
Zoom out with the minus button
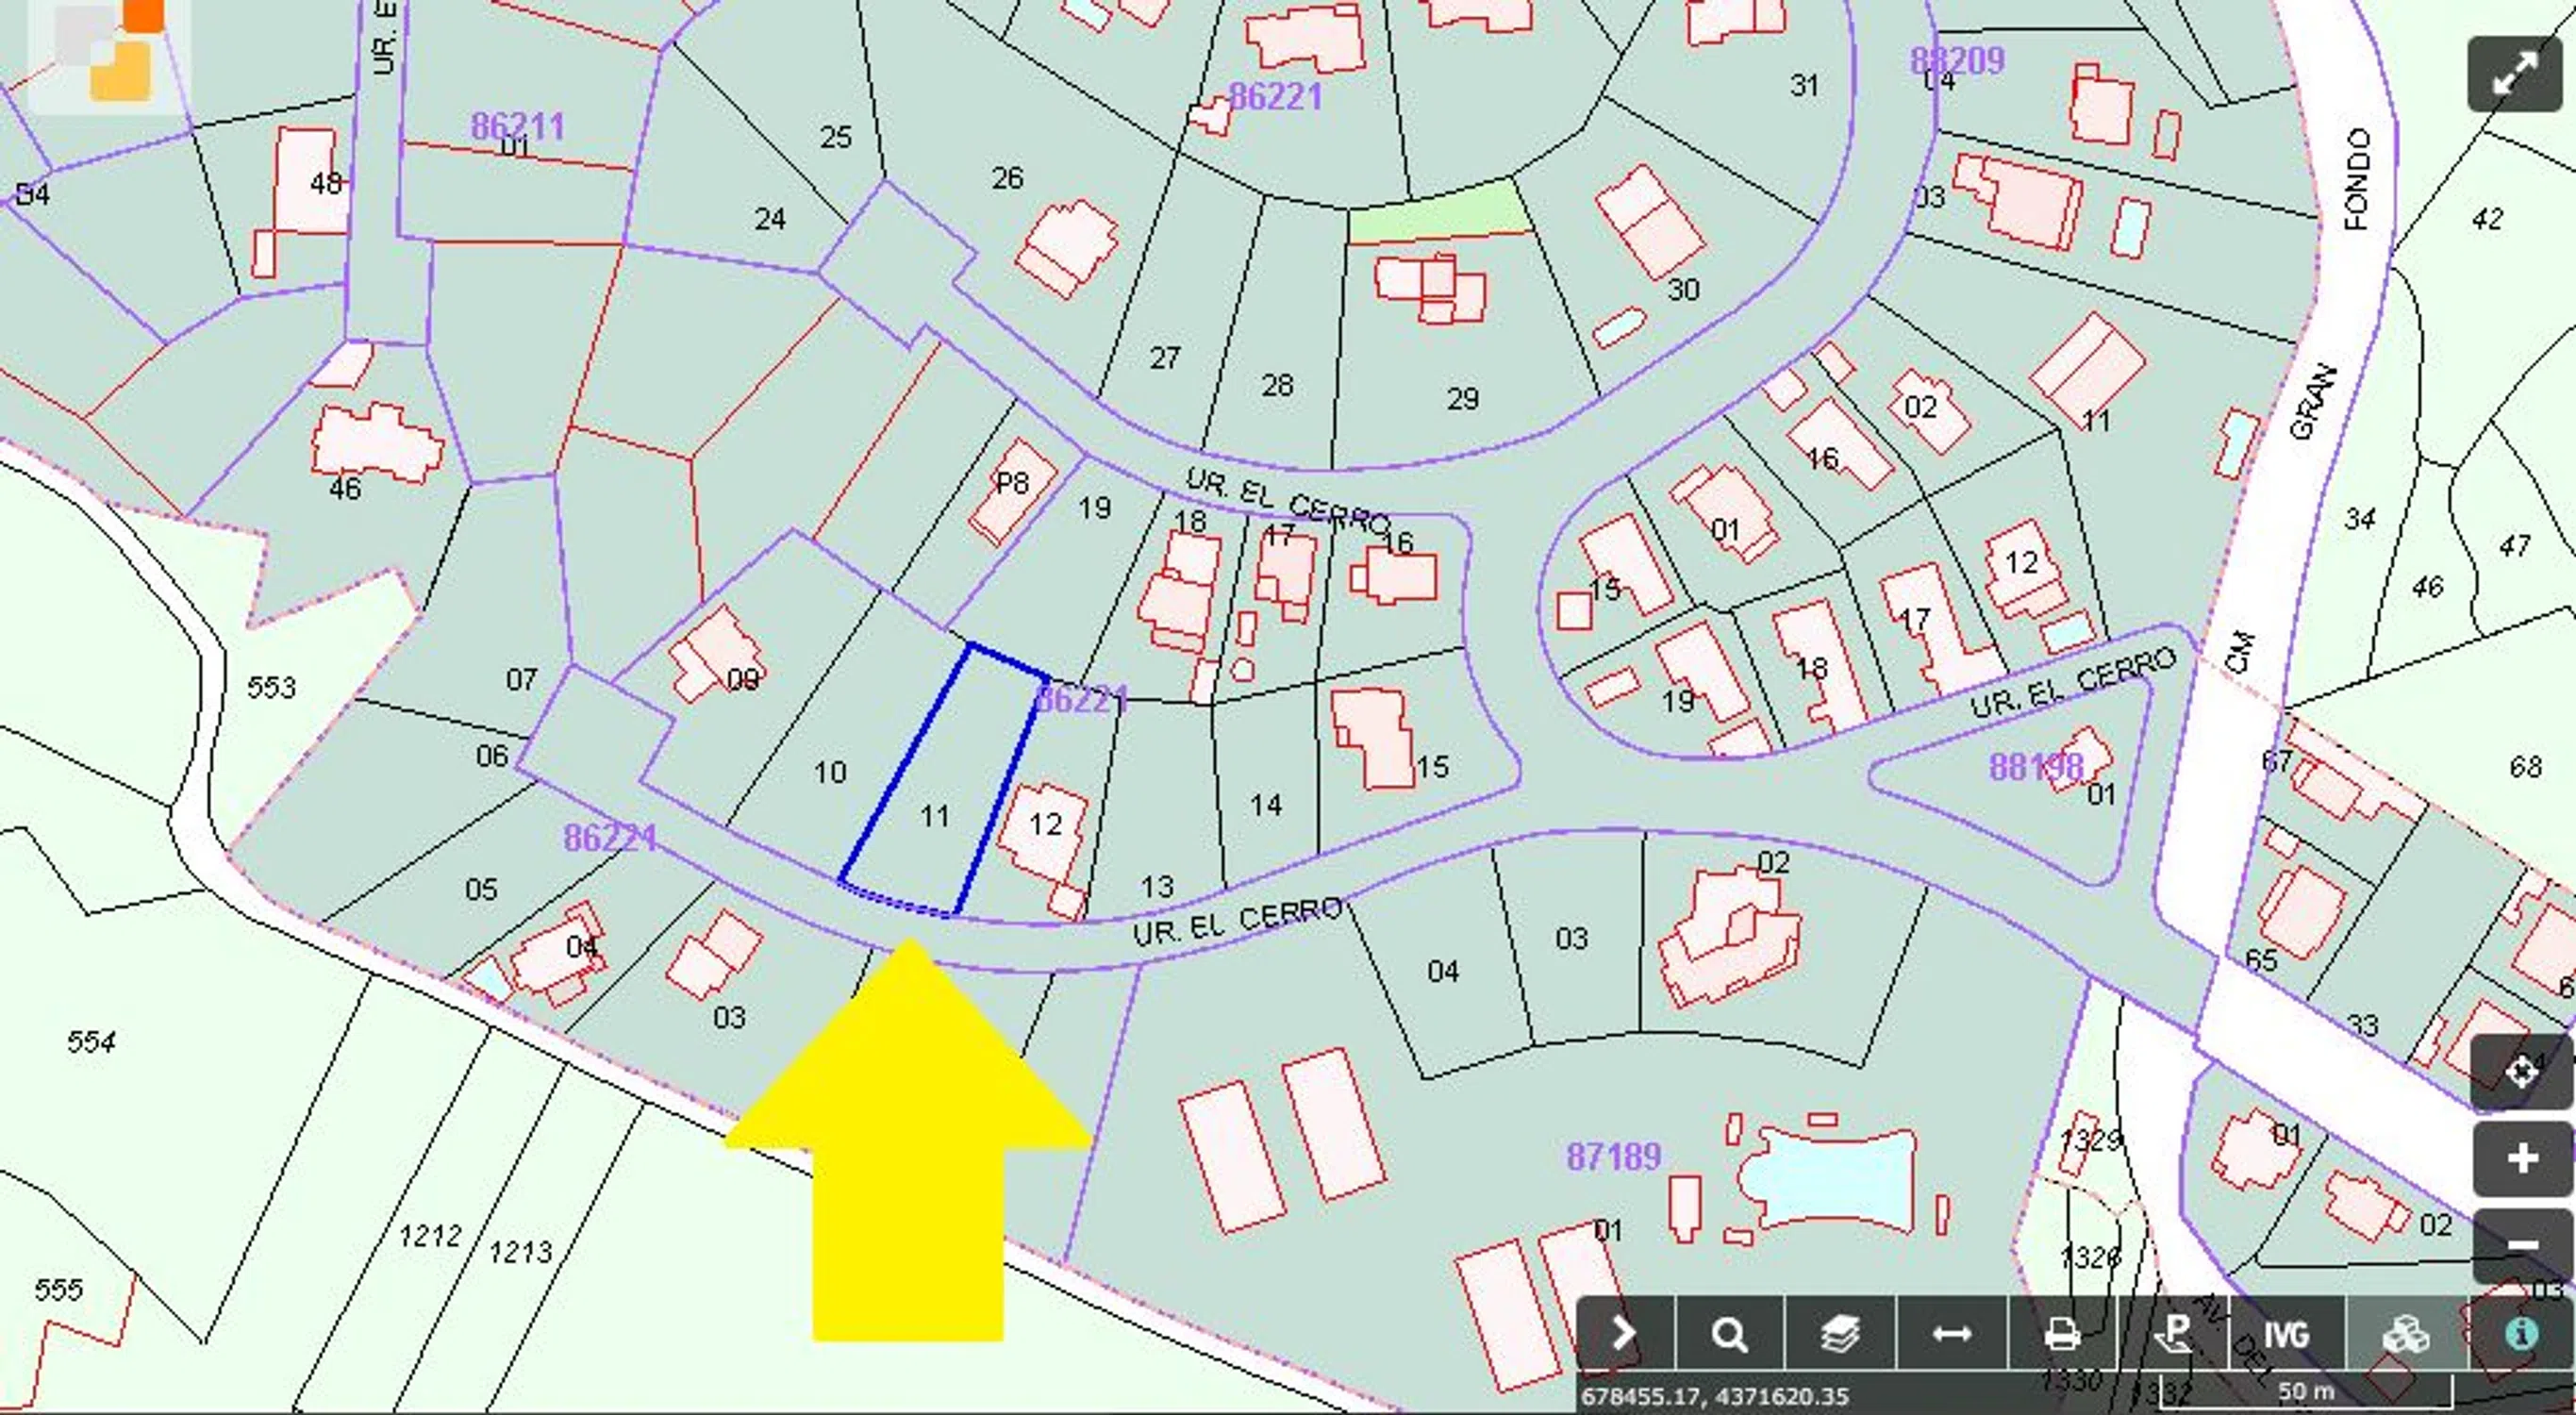[x=2521, y=1245]
